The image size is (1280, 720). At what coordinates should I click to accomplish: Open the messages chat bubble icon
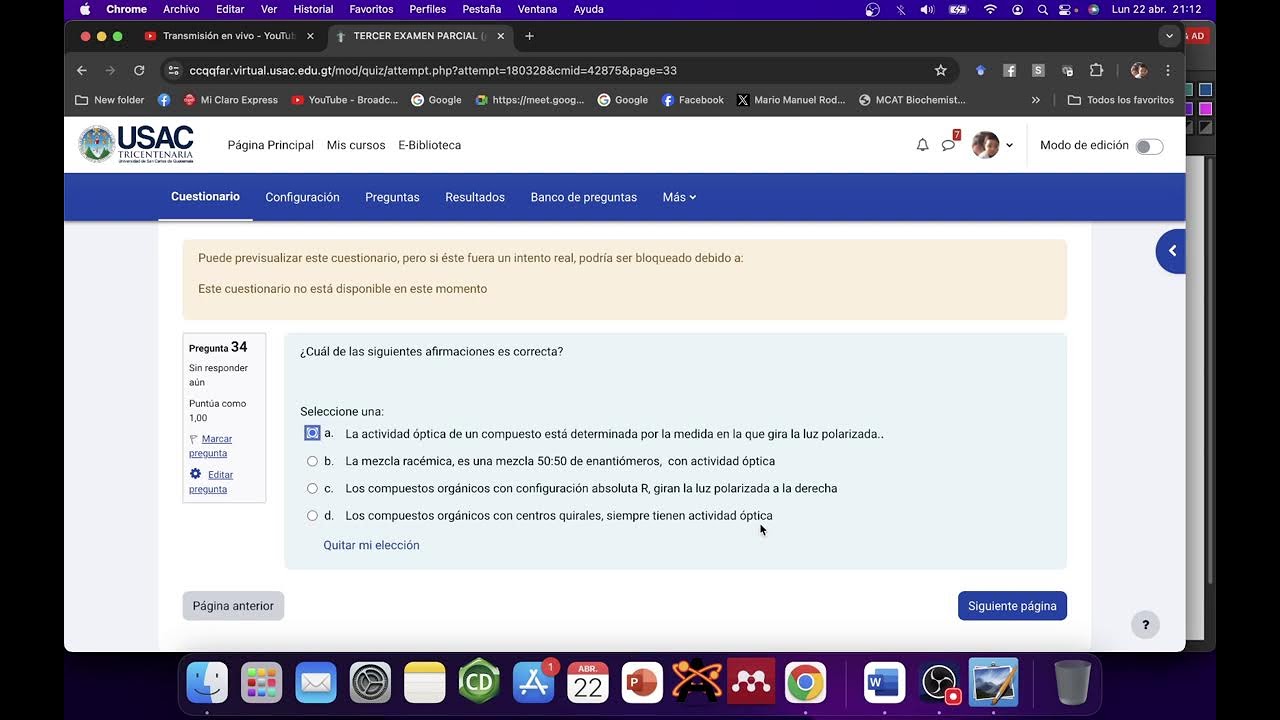pyautogui.click(x=948, y=145)
